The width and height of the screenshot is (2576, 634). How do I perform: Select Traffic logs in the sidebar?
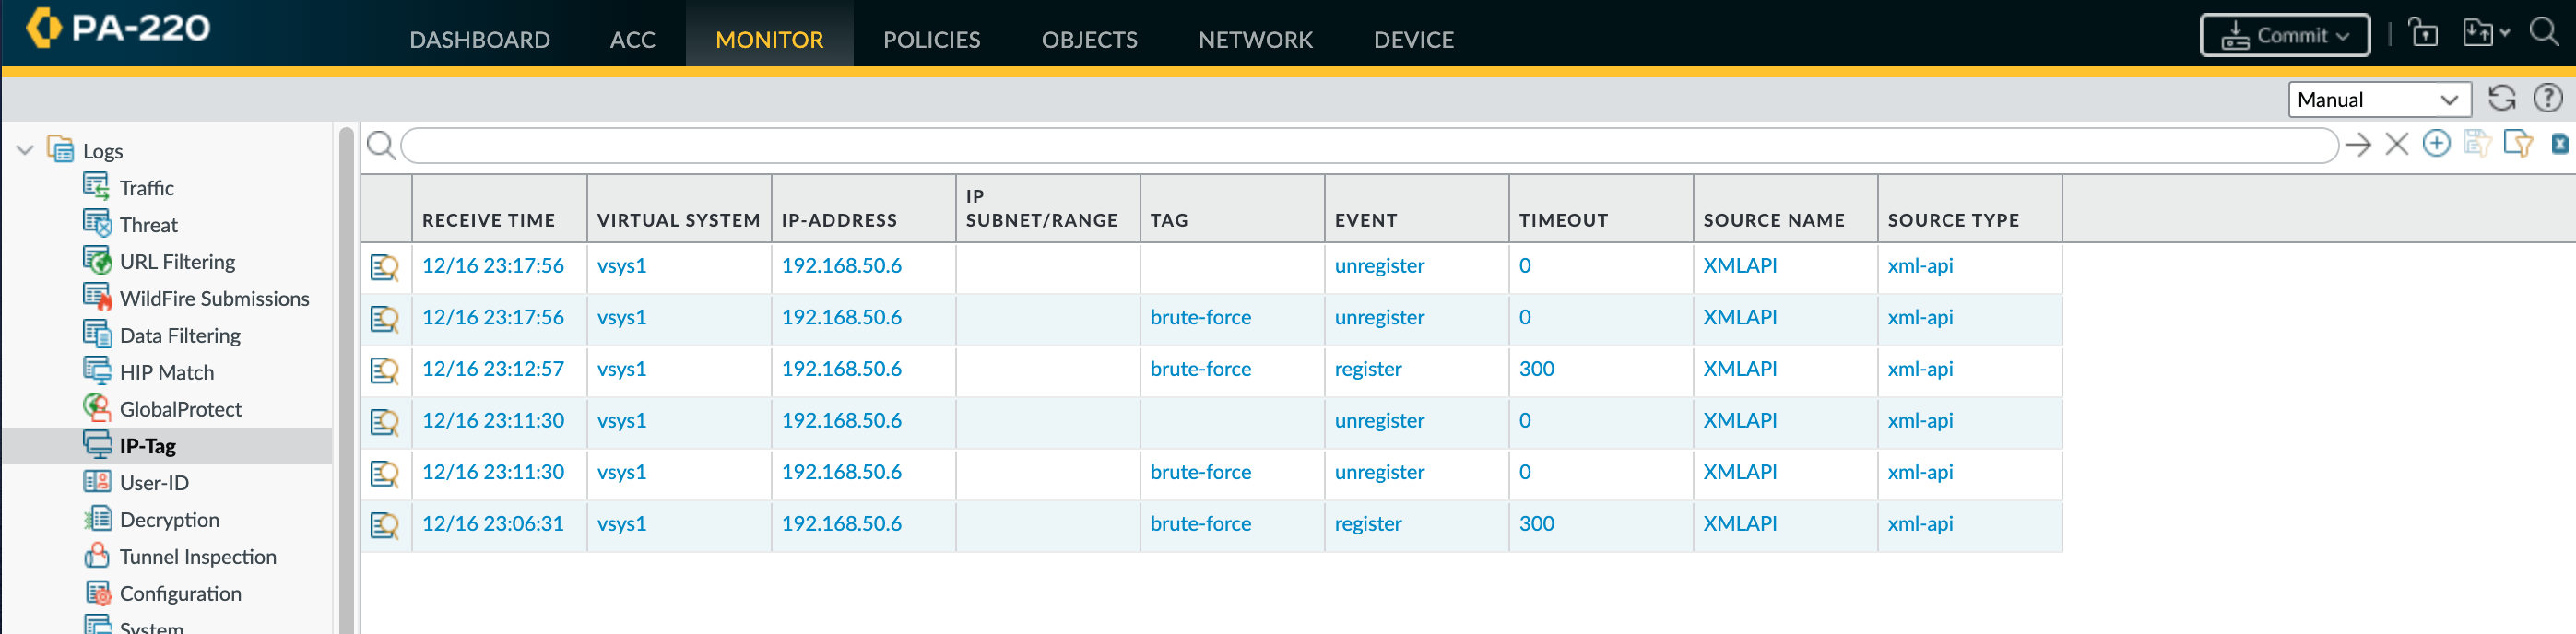[x=146, y=188]
